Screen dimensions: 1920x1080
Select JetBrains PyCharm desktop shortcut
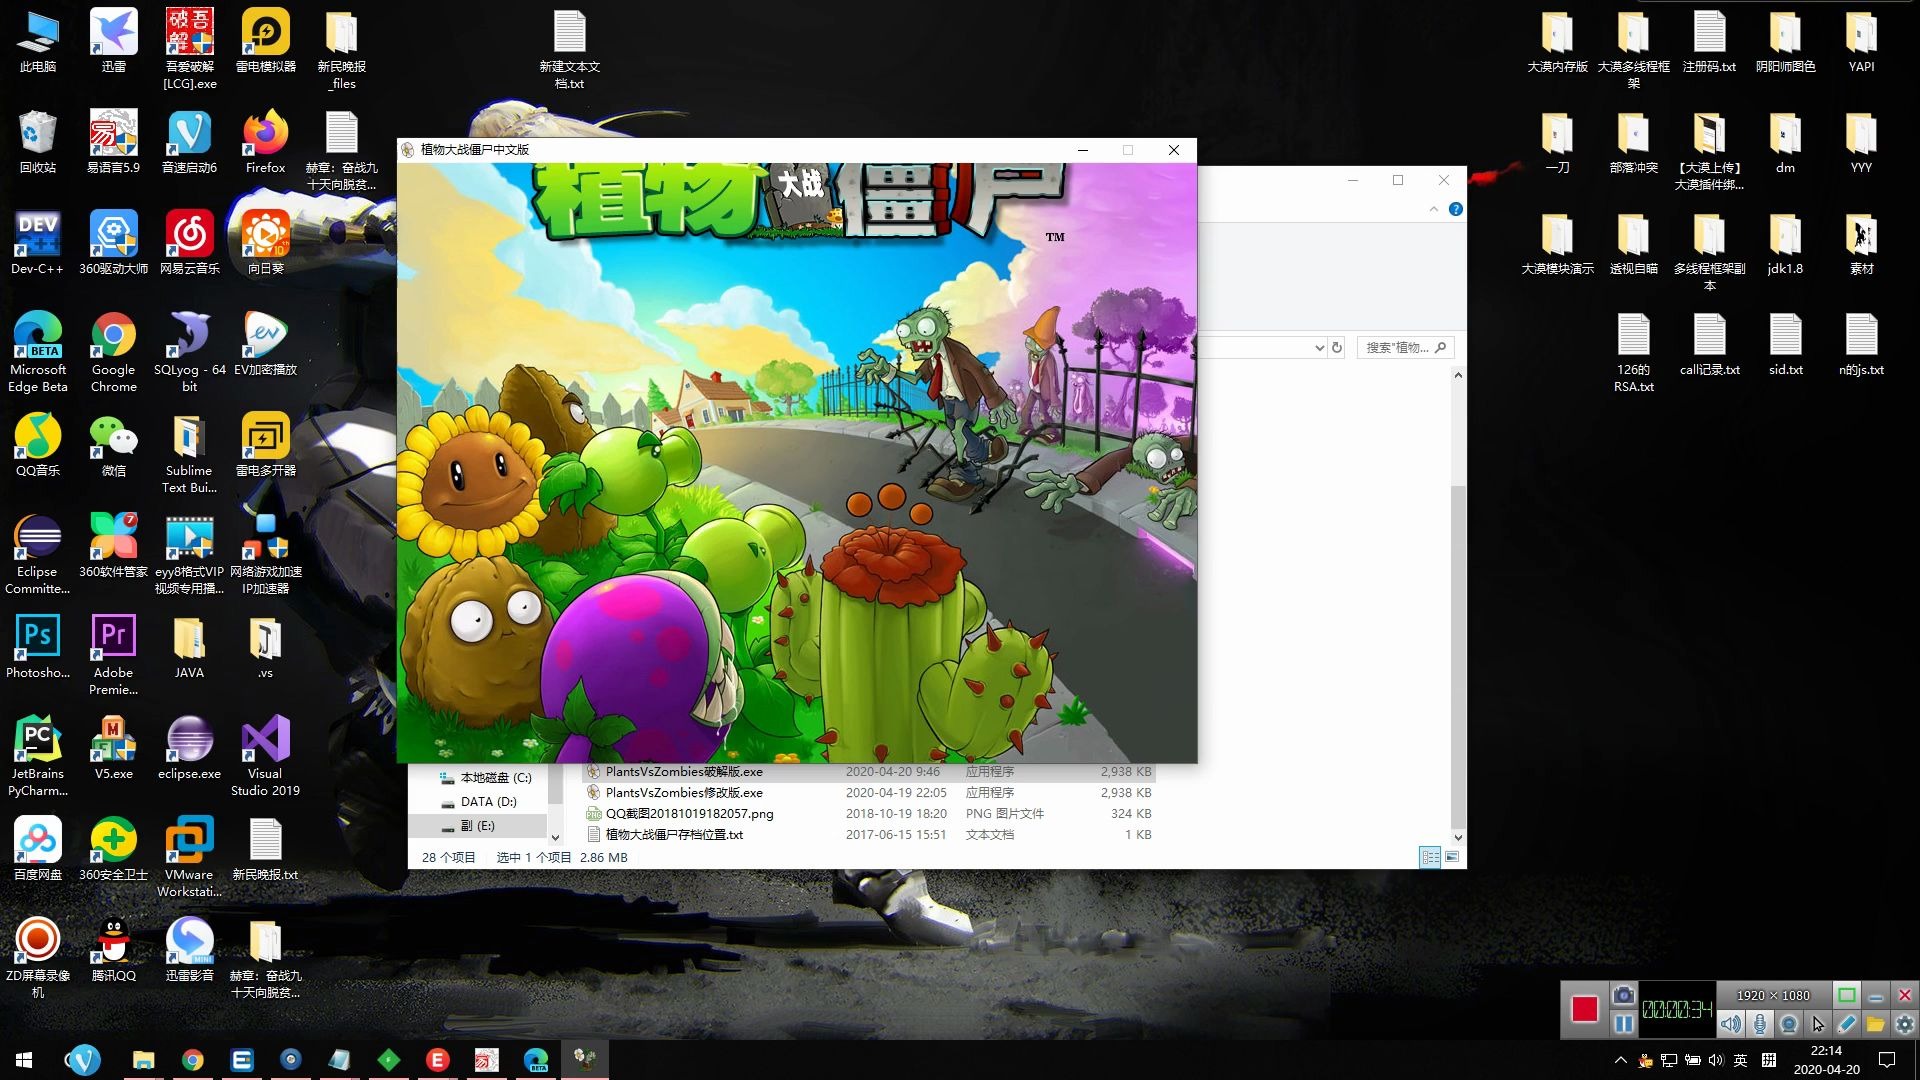pyautogui.click(x=38, y=756)
